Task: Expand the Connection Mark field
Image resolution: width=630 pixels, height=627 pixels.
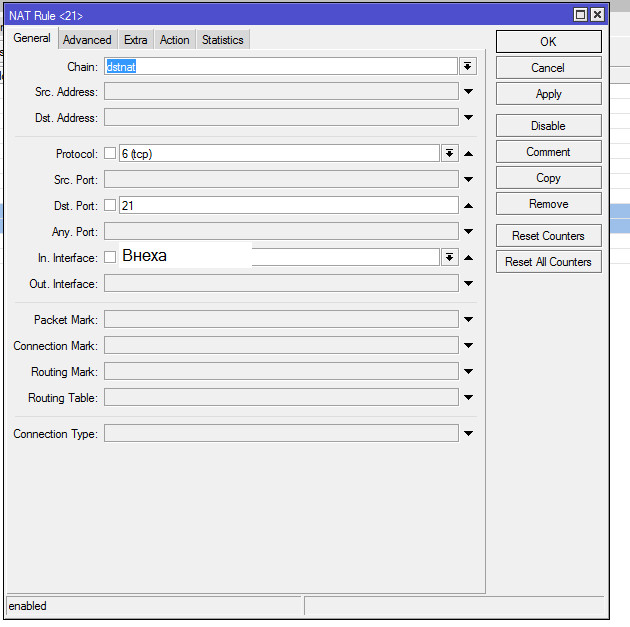Action: click(468, 345)
